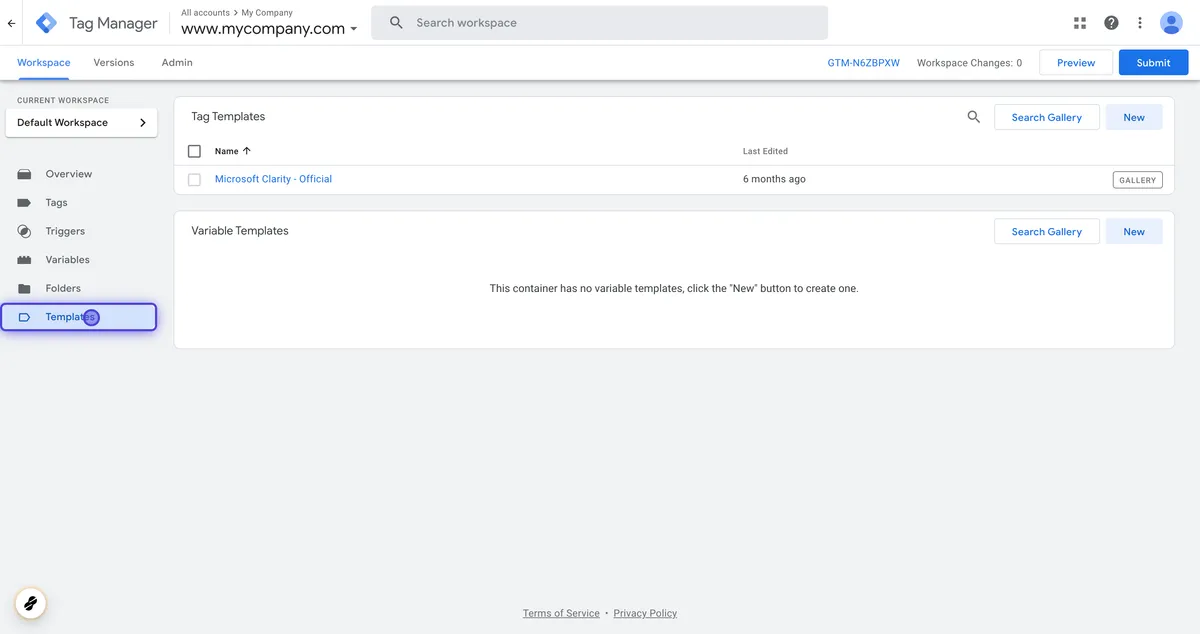Screen dimensions: 1200x634
Task: Click the 6 months ago cell
Action: tap(774, 179)
